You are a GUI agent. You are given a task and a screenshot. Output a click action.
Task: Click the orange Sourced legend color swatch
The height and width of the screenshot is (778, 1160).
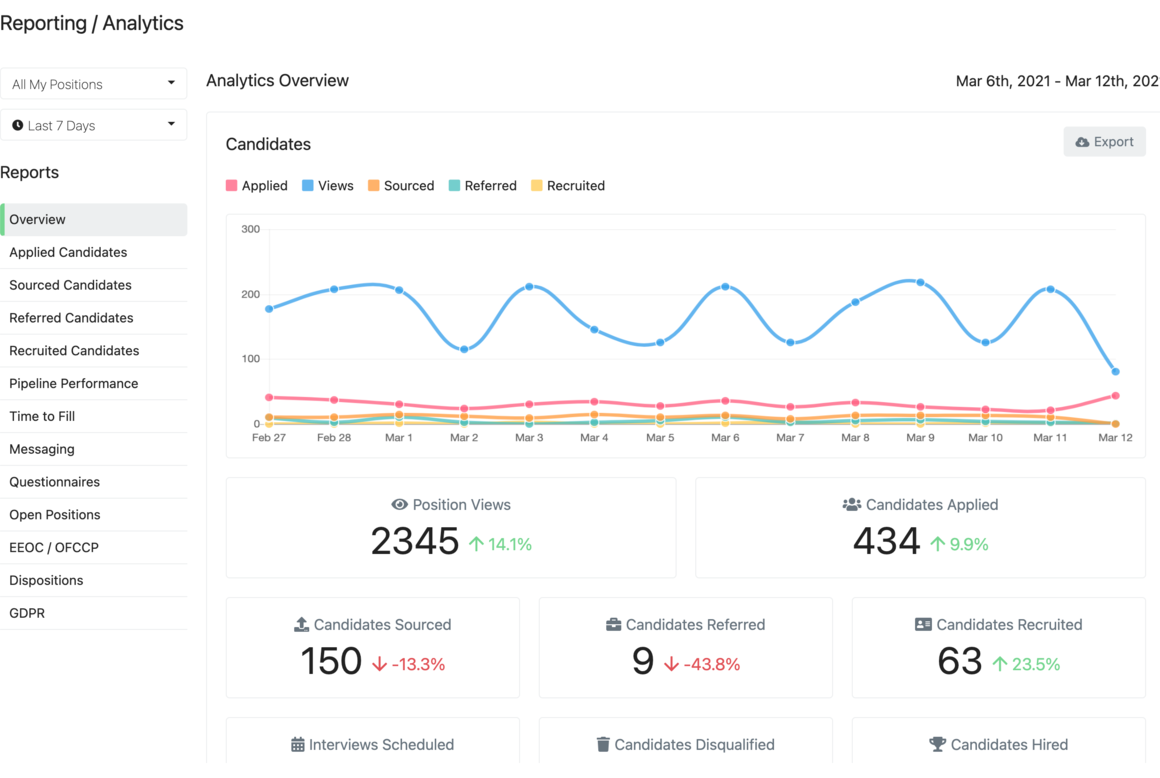coord(374,186)
